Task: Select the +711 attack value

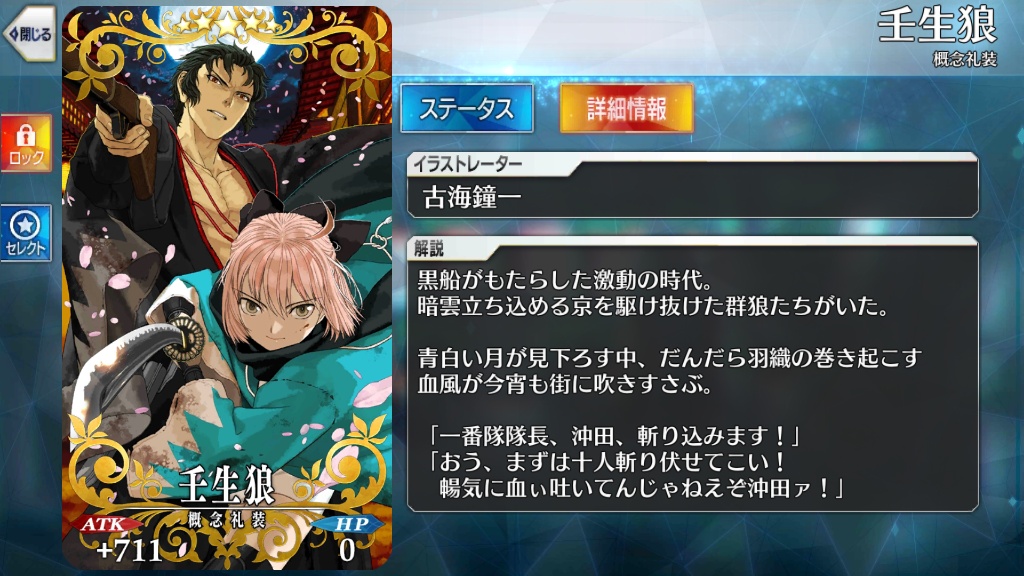Action: (129, 551)
